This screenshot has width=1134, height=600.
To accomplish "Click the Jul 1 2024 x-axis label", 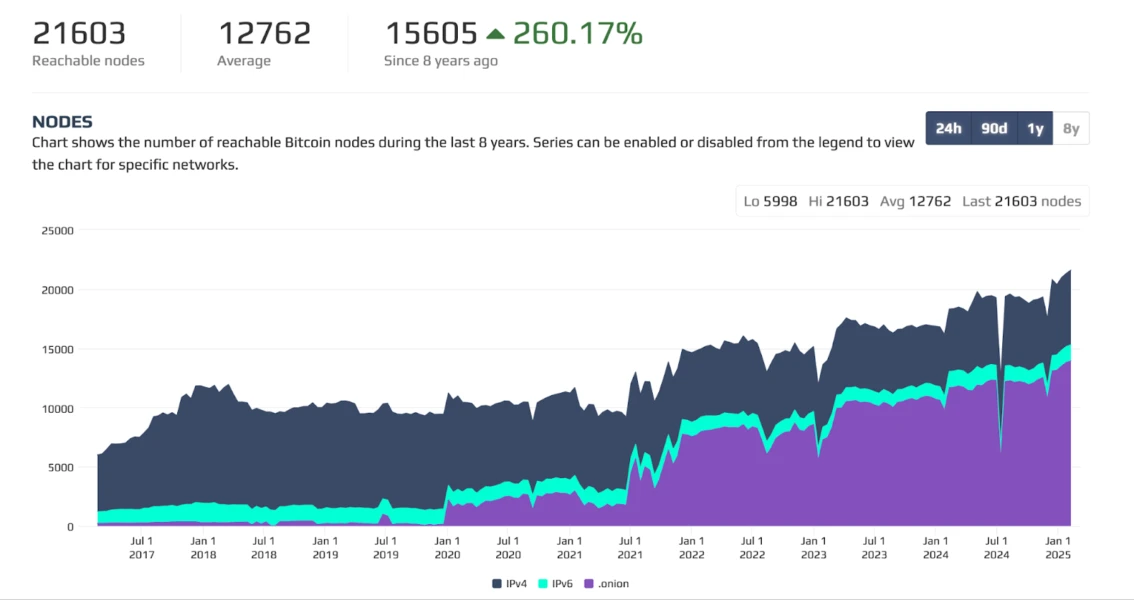I will click(996, 548).
